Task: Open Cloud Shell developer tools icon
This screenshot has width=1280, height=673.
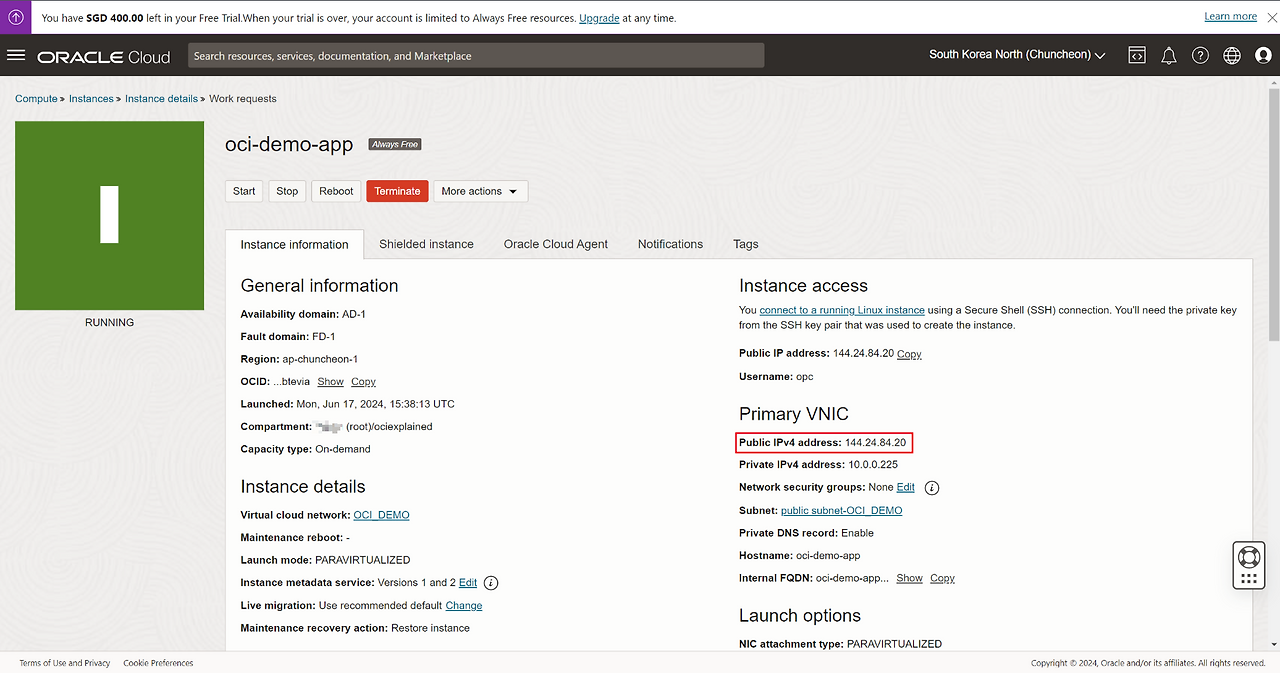Action: pyautogui.click(x=1137, y=56)
